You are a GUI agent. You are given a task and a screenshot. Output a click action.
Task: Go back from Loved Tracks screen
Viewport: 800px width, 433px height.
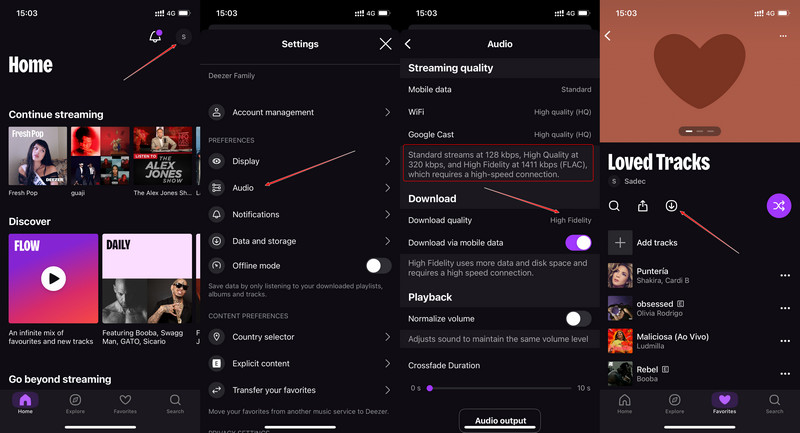608,36
